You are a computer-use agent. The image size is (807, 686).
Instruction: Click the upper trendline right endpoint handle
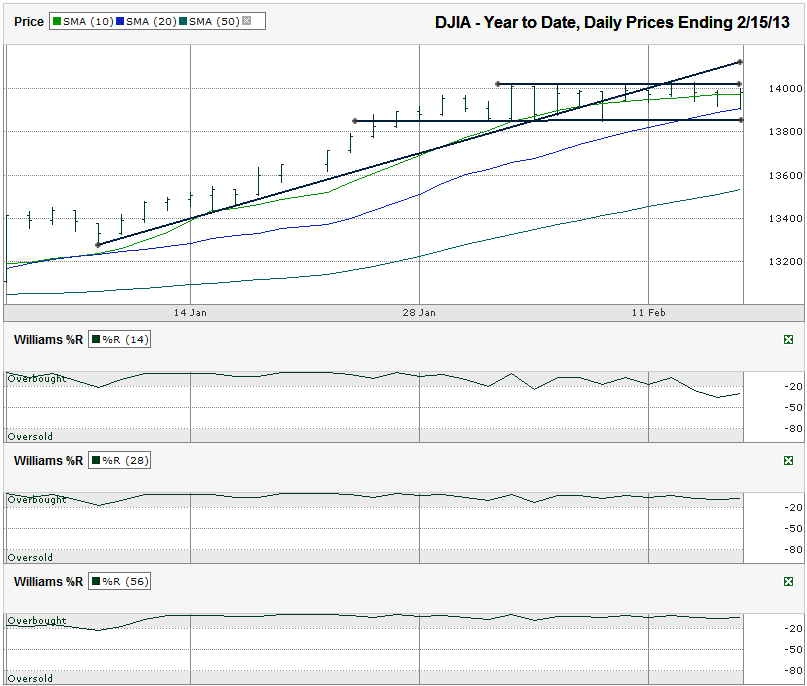740,62
